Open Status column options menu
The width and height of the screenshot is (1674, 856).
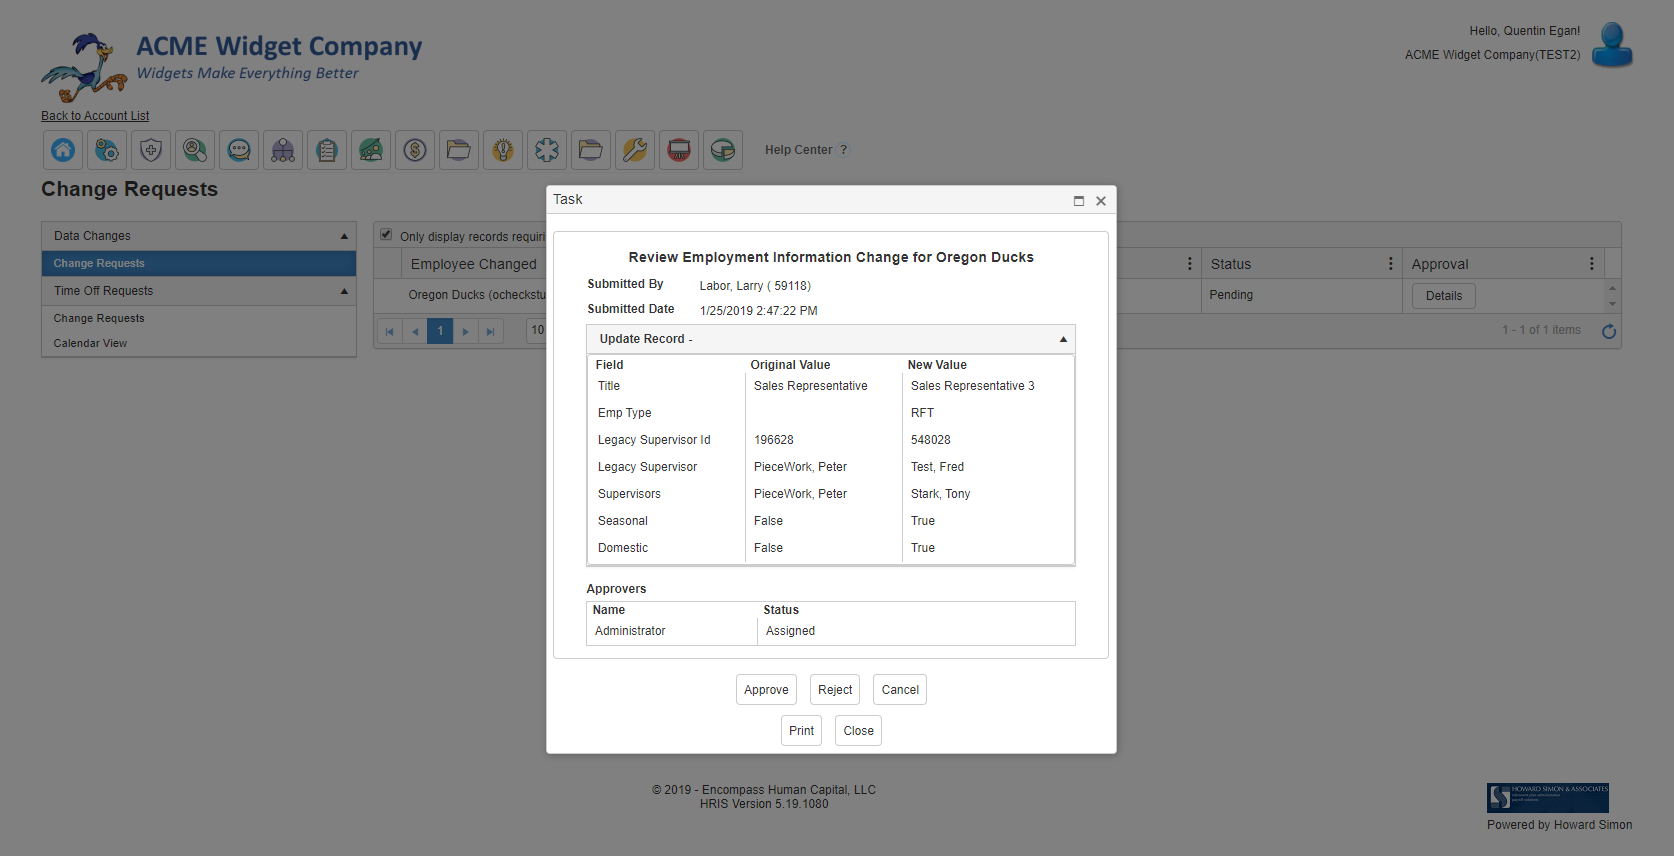click(1391, 264)
